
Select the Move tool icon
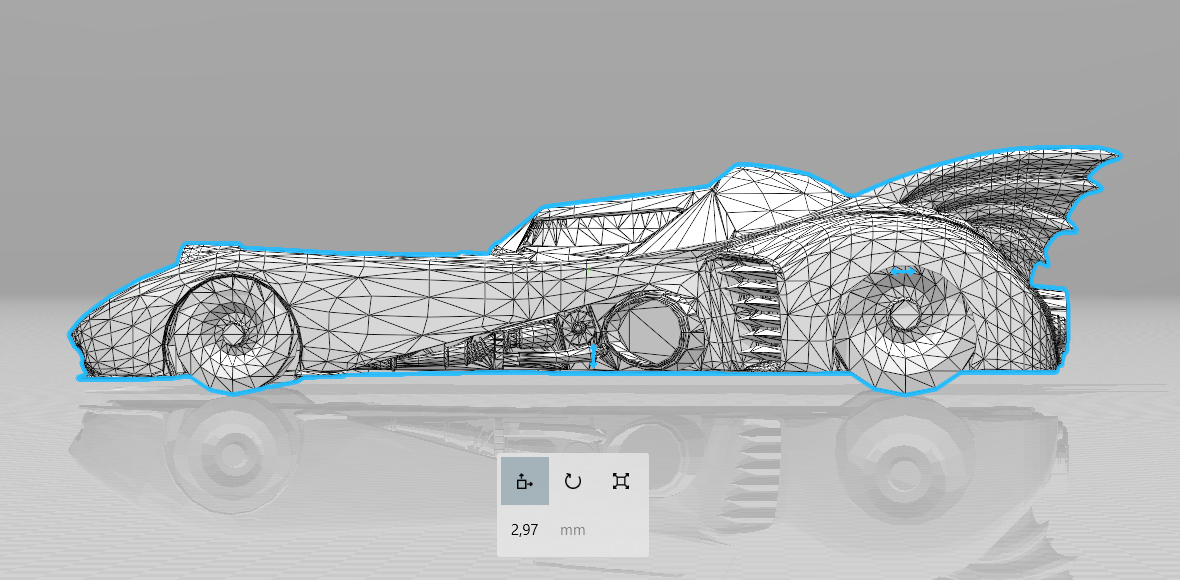click(x=525, y=481)
